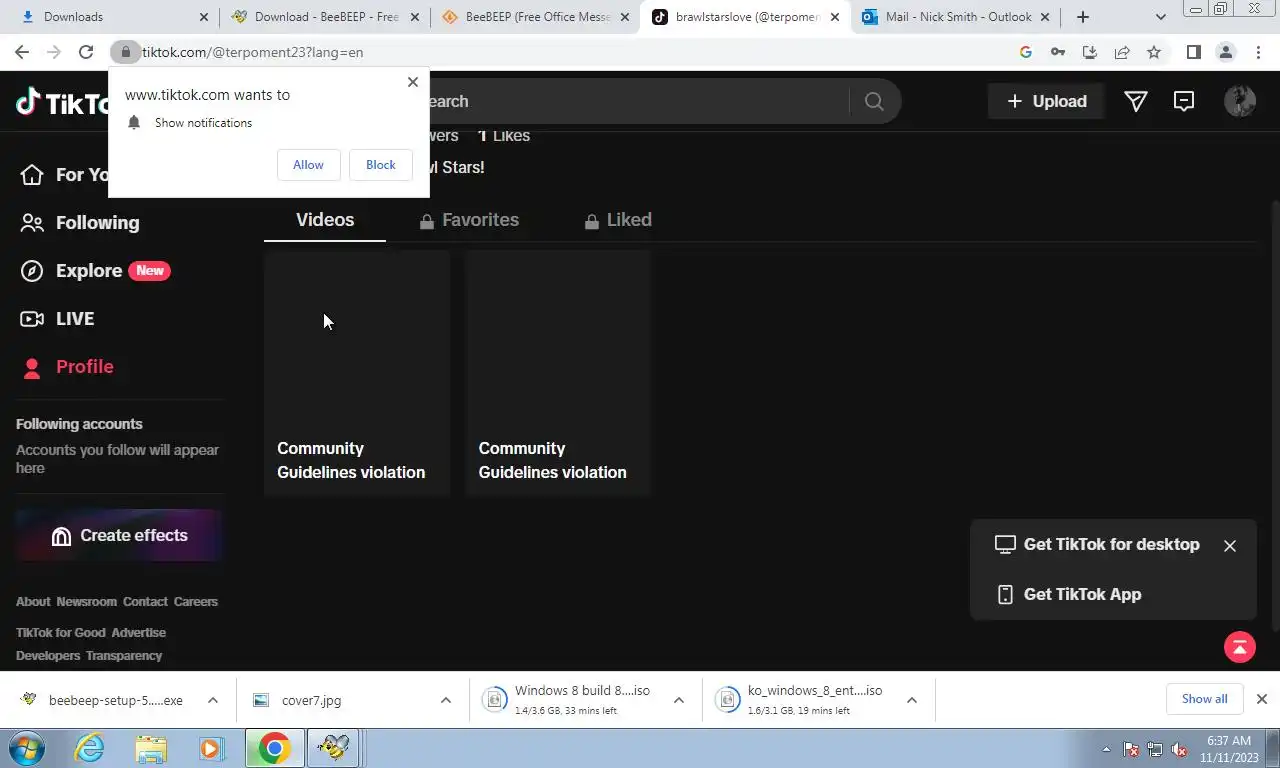Open Explore in the sidebar
1280x768 pixels.
(95, 271)
